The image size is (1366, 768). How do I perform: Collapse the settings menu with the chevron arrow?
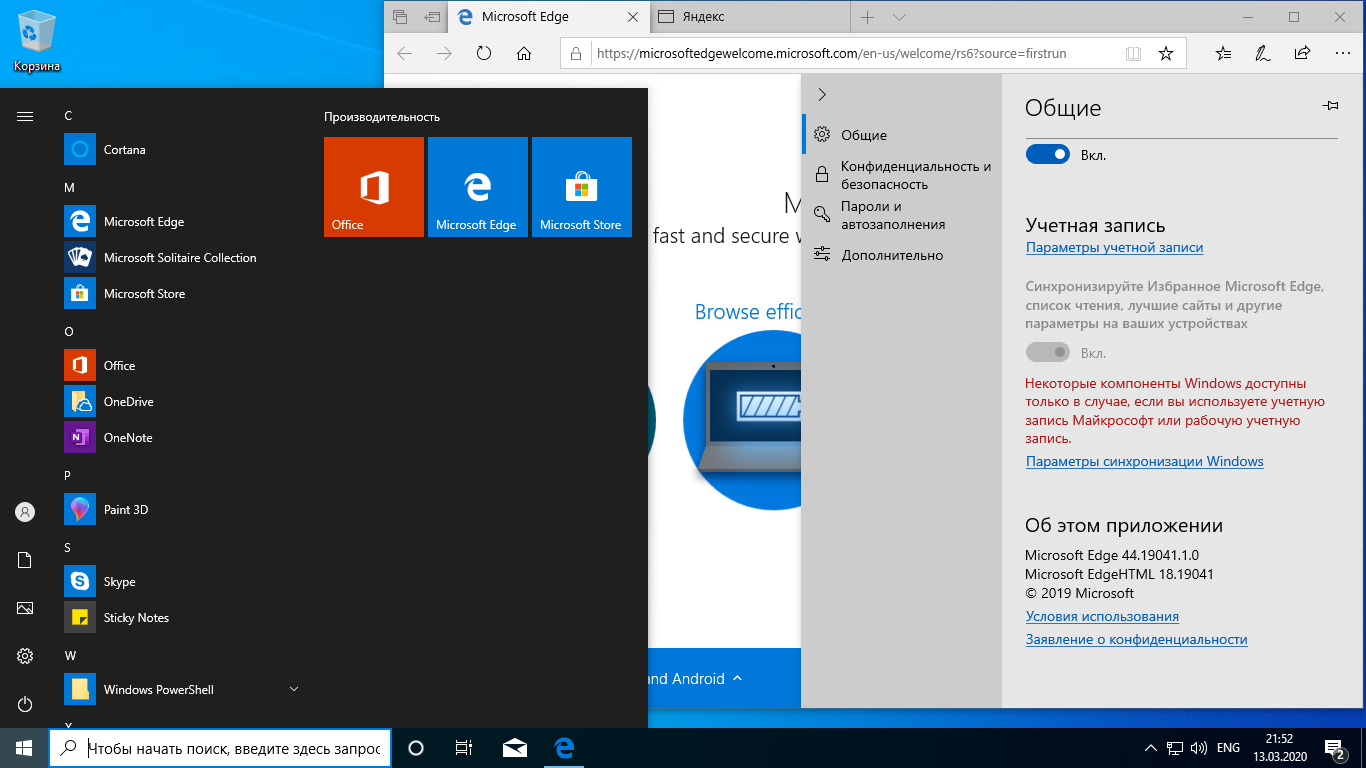click(822, 95)
